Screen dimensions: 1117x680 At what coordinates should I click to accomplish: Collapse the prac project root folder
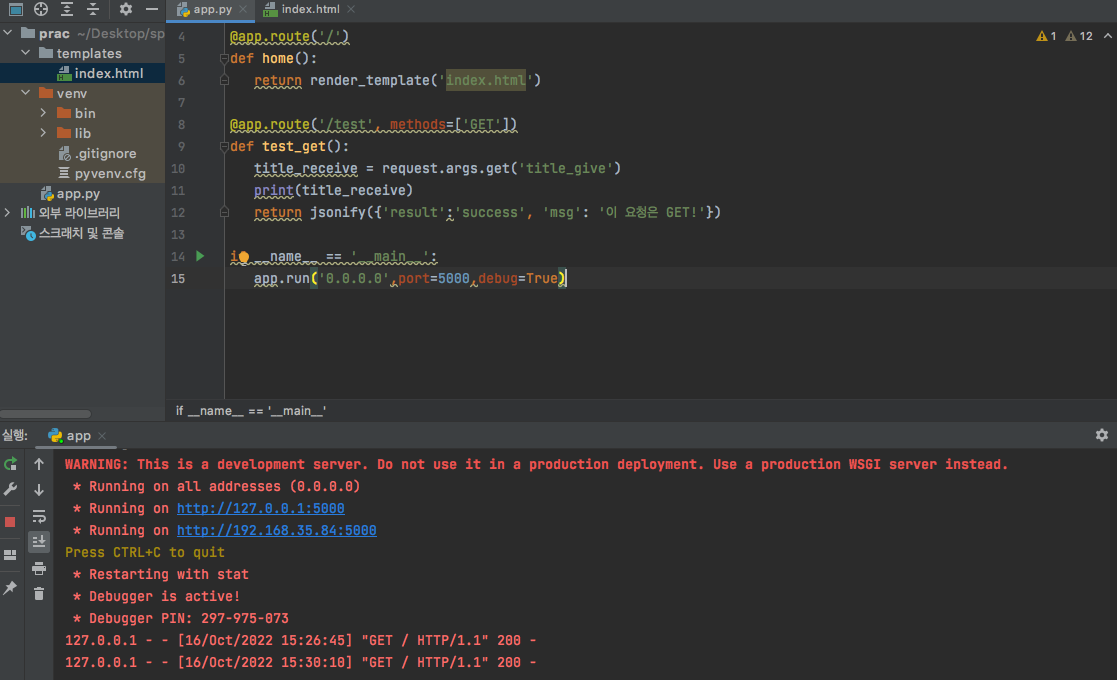click(8, 33)
